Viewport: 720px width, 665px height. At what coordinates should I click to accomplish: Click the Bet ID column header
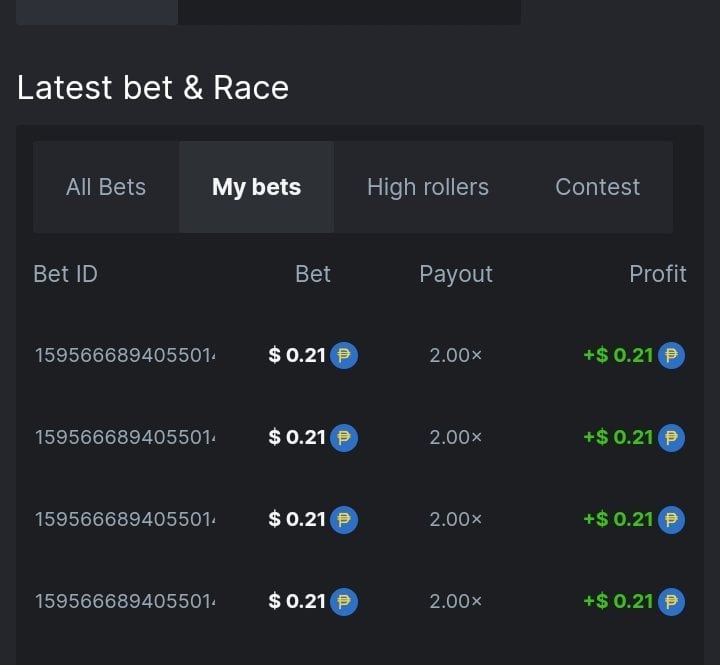click(65, 274)
